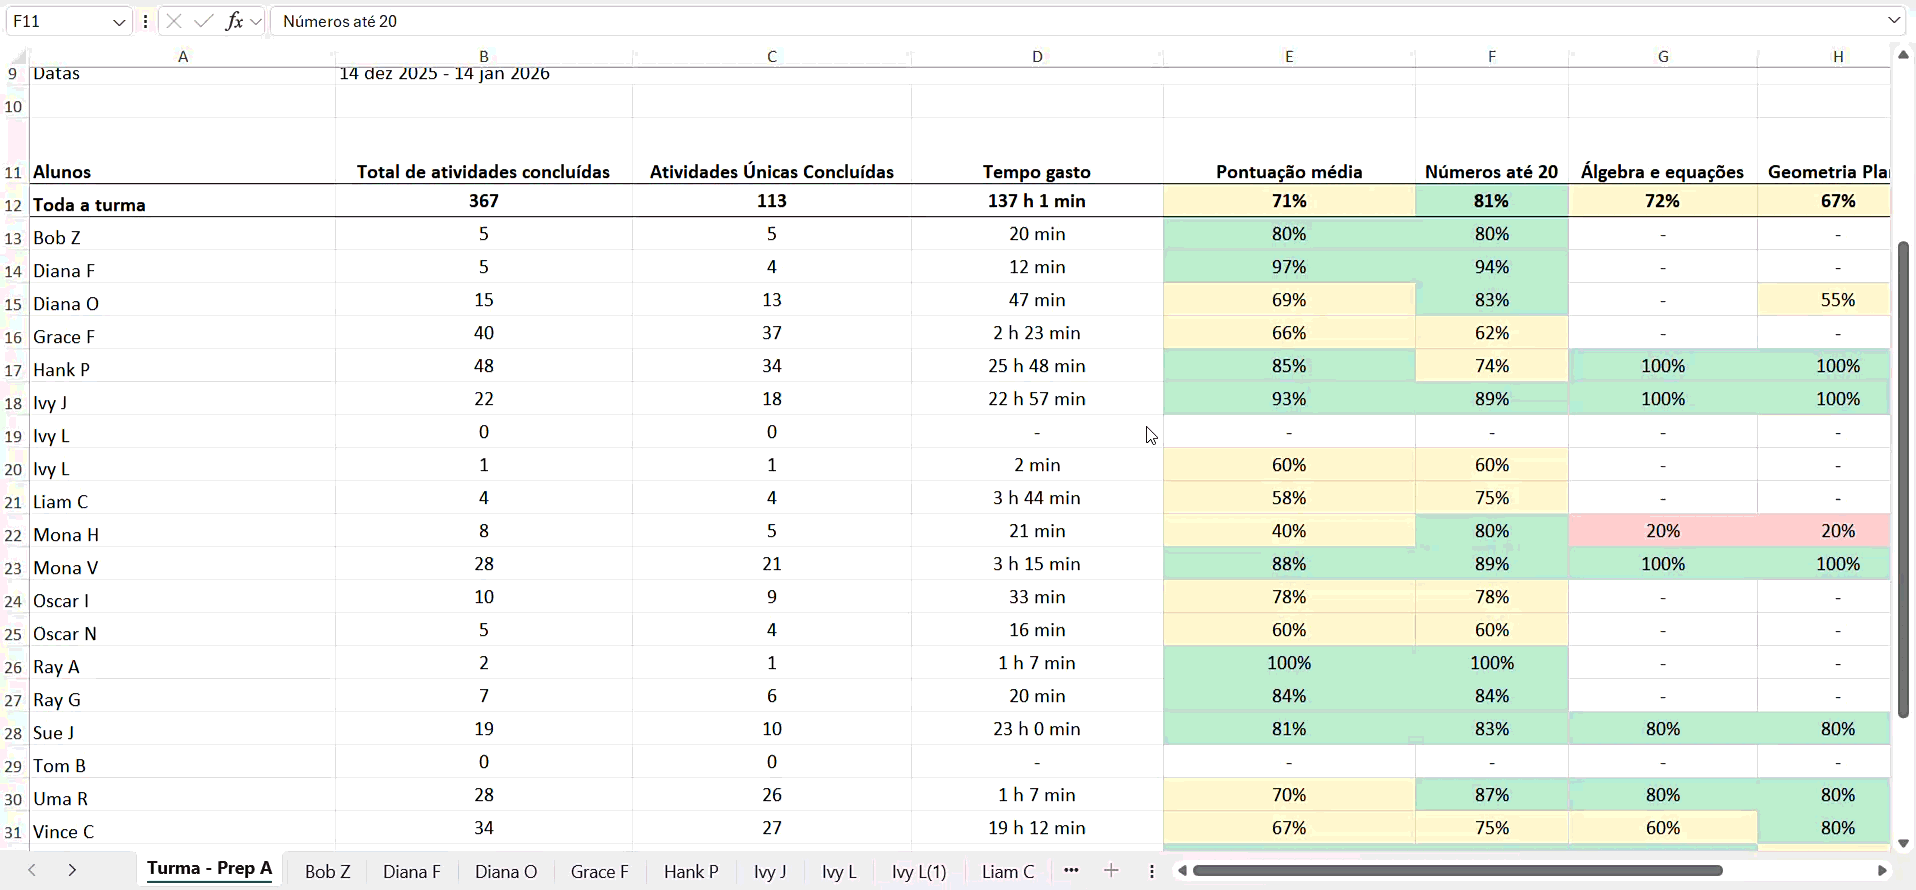Switch to the Hank P sheet tab
Screen dimensions: 1916x890
691,871
